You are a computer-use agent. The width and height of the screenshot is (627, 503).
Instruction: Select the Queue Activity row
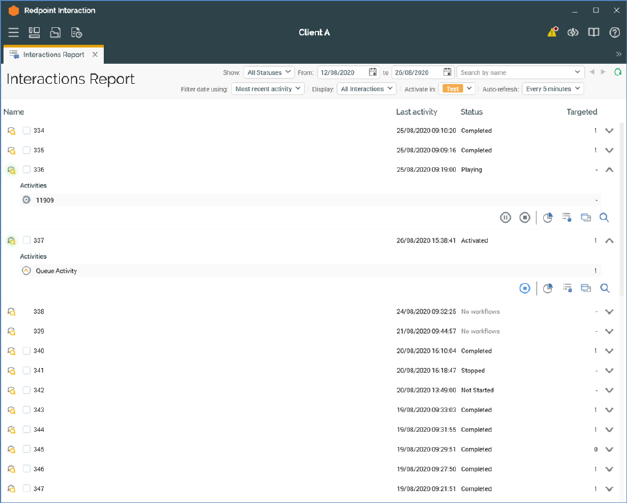click(x=310, y=271)
